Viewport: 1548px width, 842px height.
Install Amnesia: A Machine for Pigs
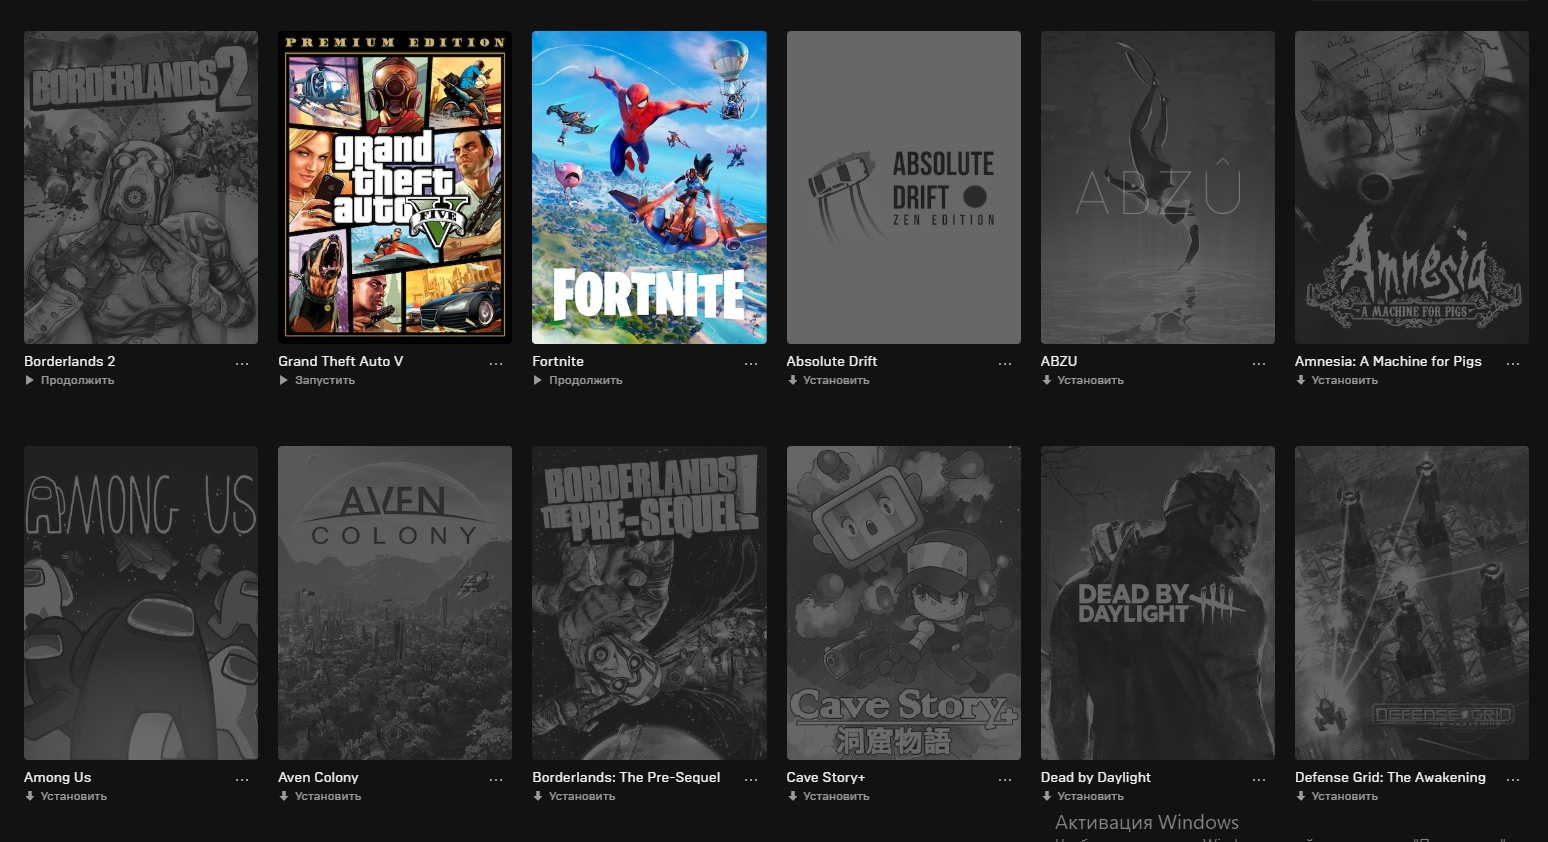(1337, 381)
